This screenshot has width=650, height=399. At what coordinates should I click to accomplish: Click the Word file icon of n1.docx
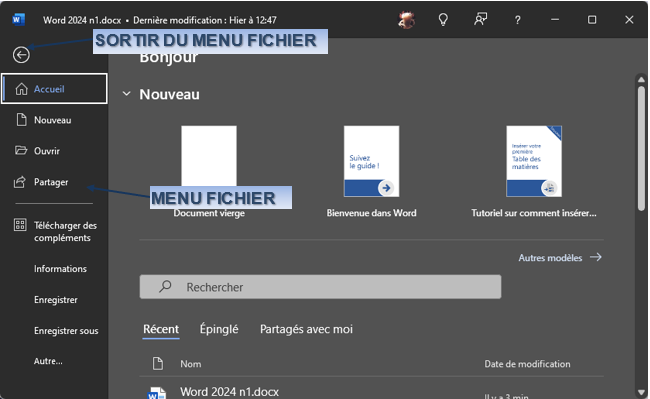(157, 393)
